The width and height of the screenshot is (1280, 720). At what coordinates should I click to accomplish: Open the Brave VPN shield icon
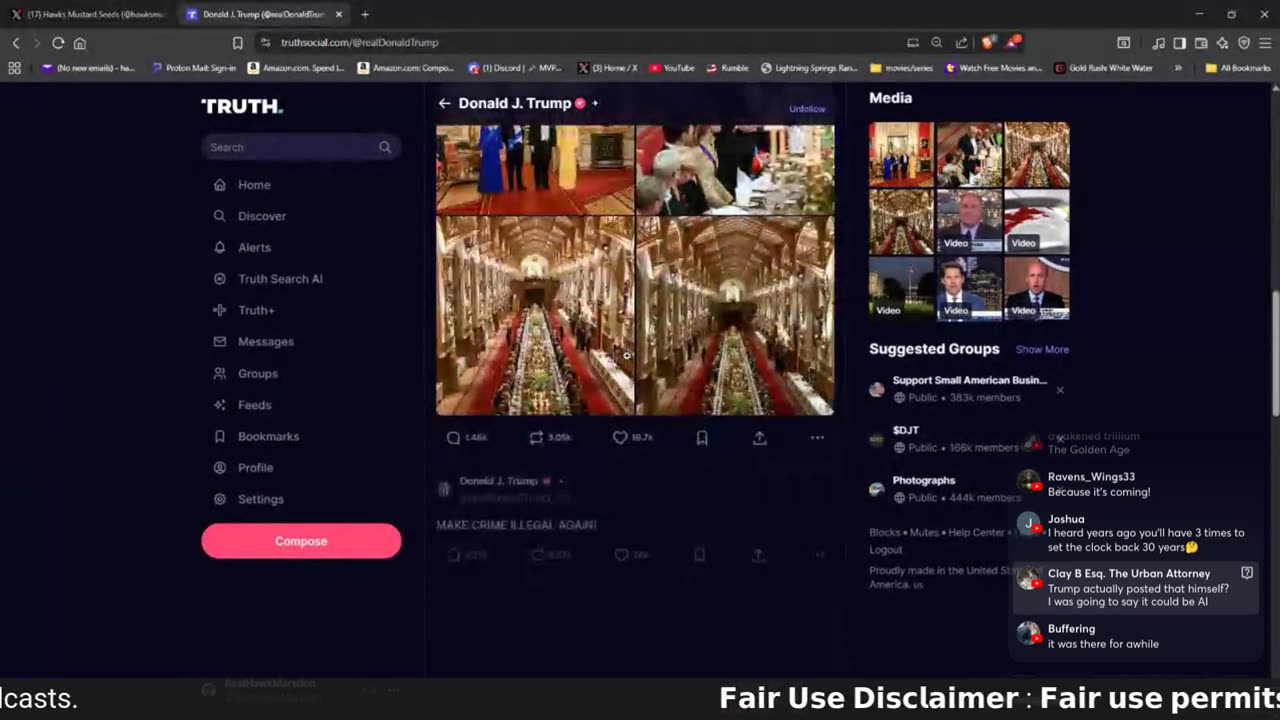pyautogui.click(x=1244, y=43)
